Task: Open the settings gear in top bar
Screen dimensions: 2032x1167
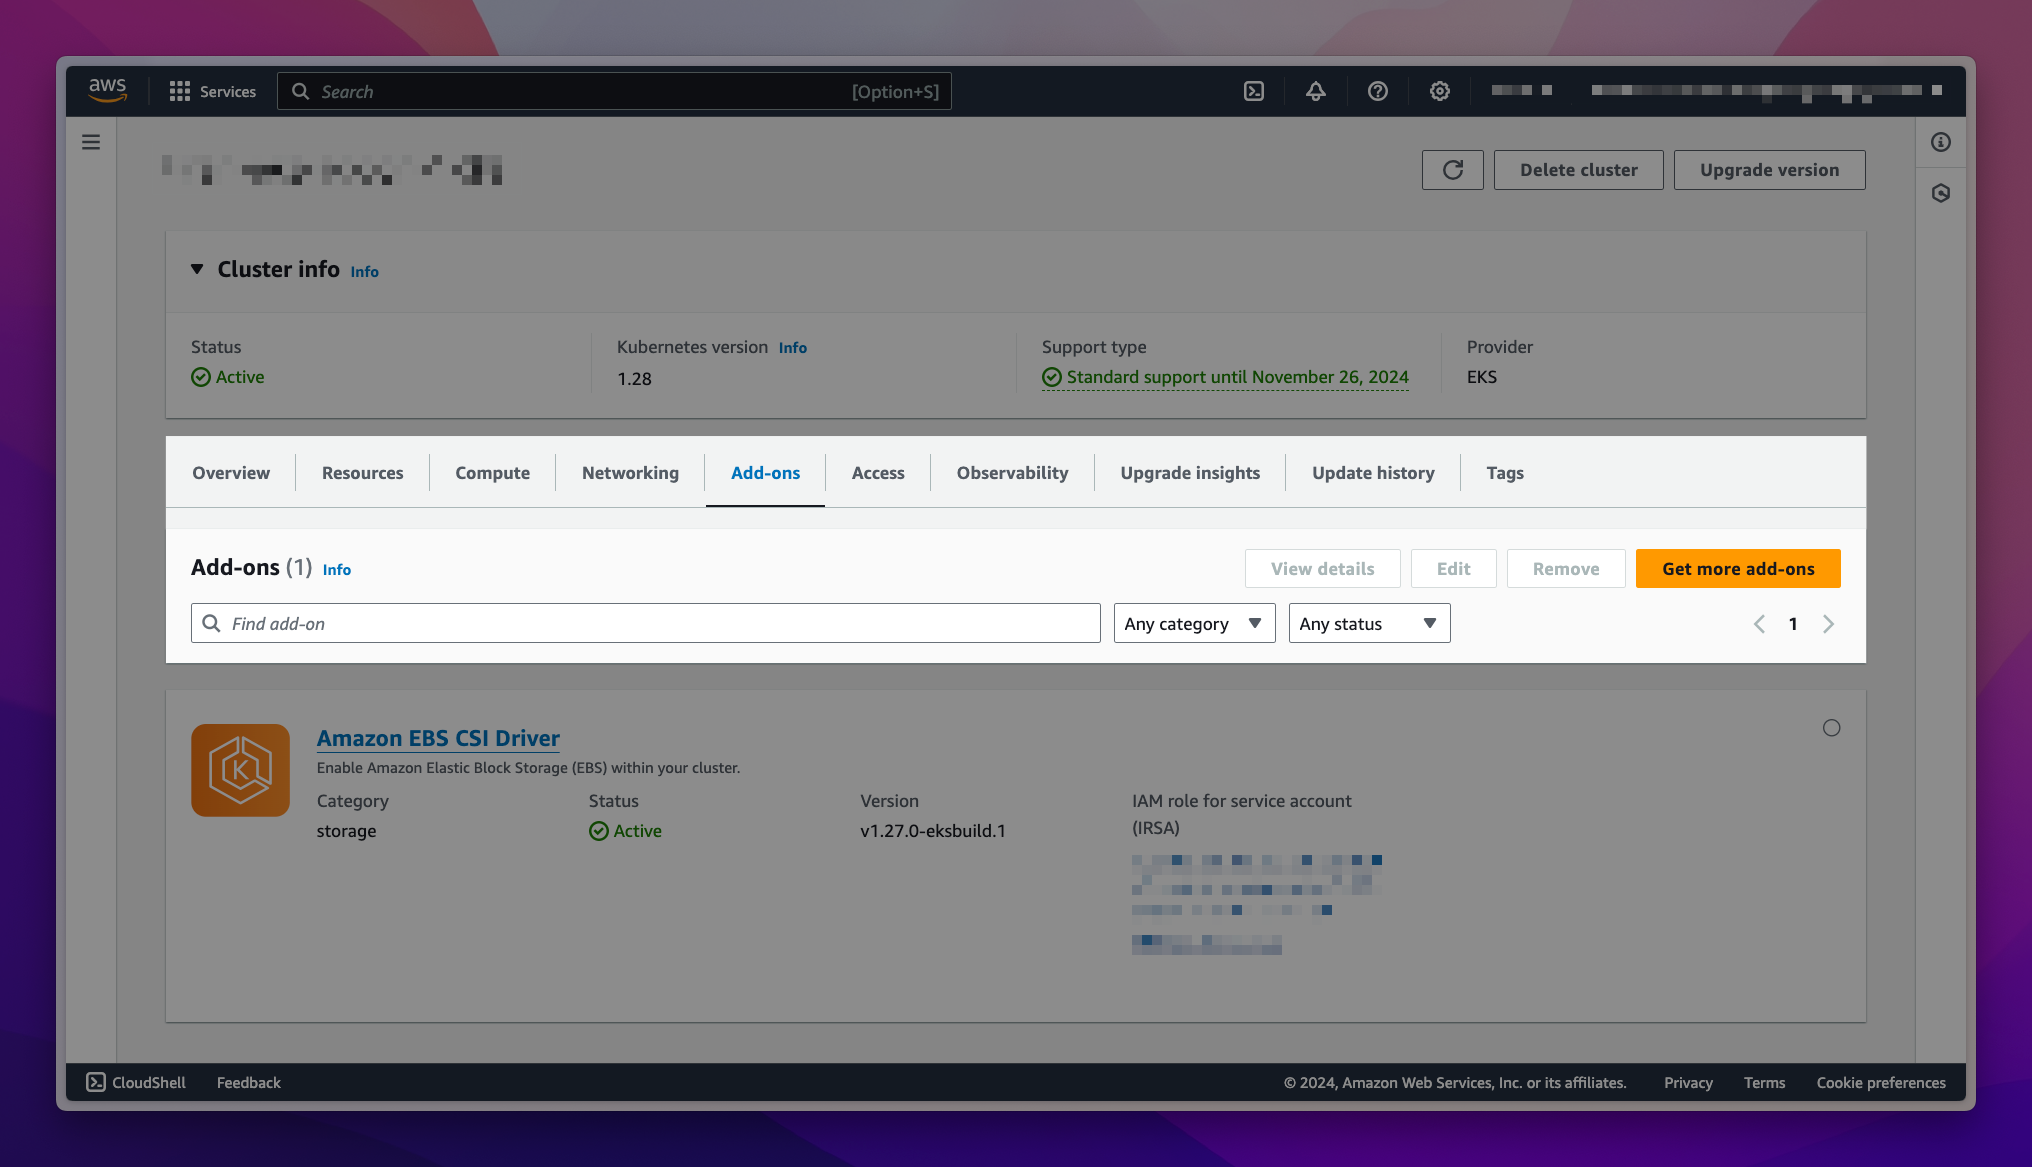Action: 1440,91
